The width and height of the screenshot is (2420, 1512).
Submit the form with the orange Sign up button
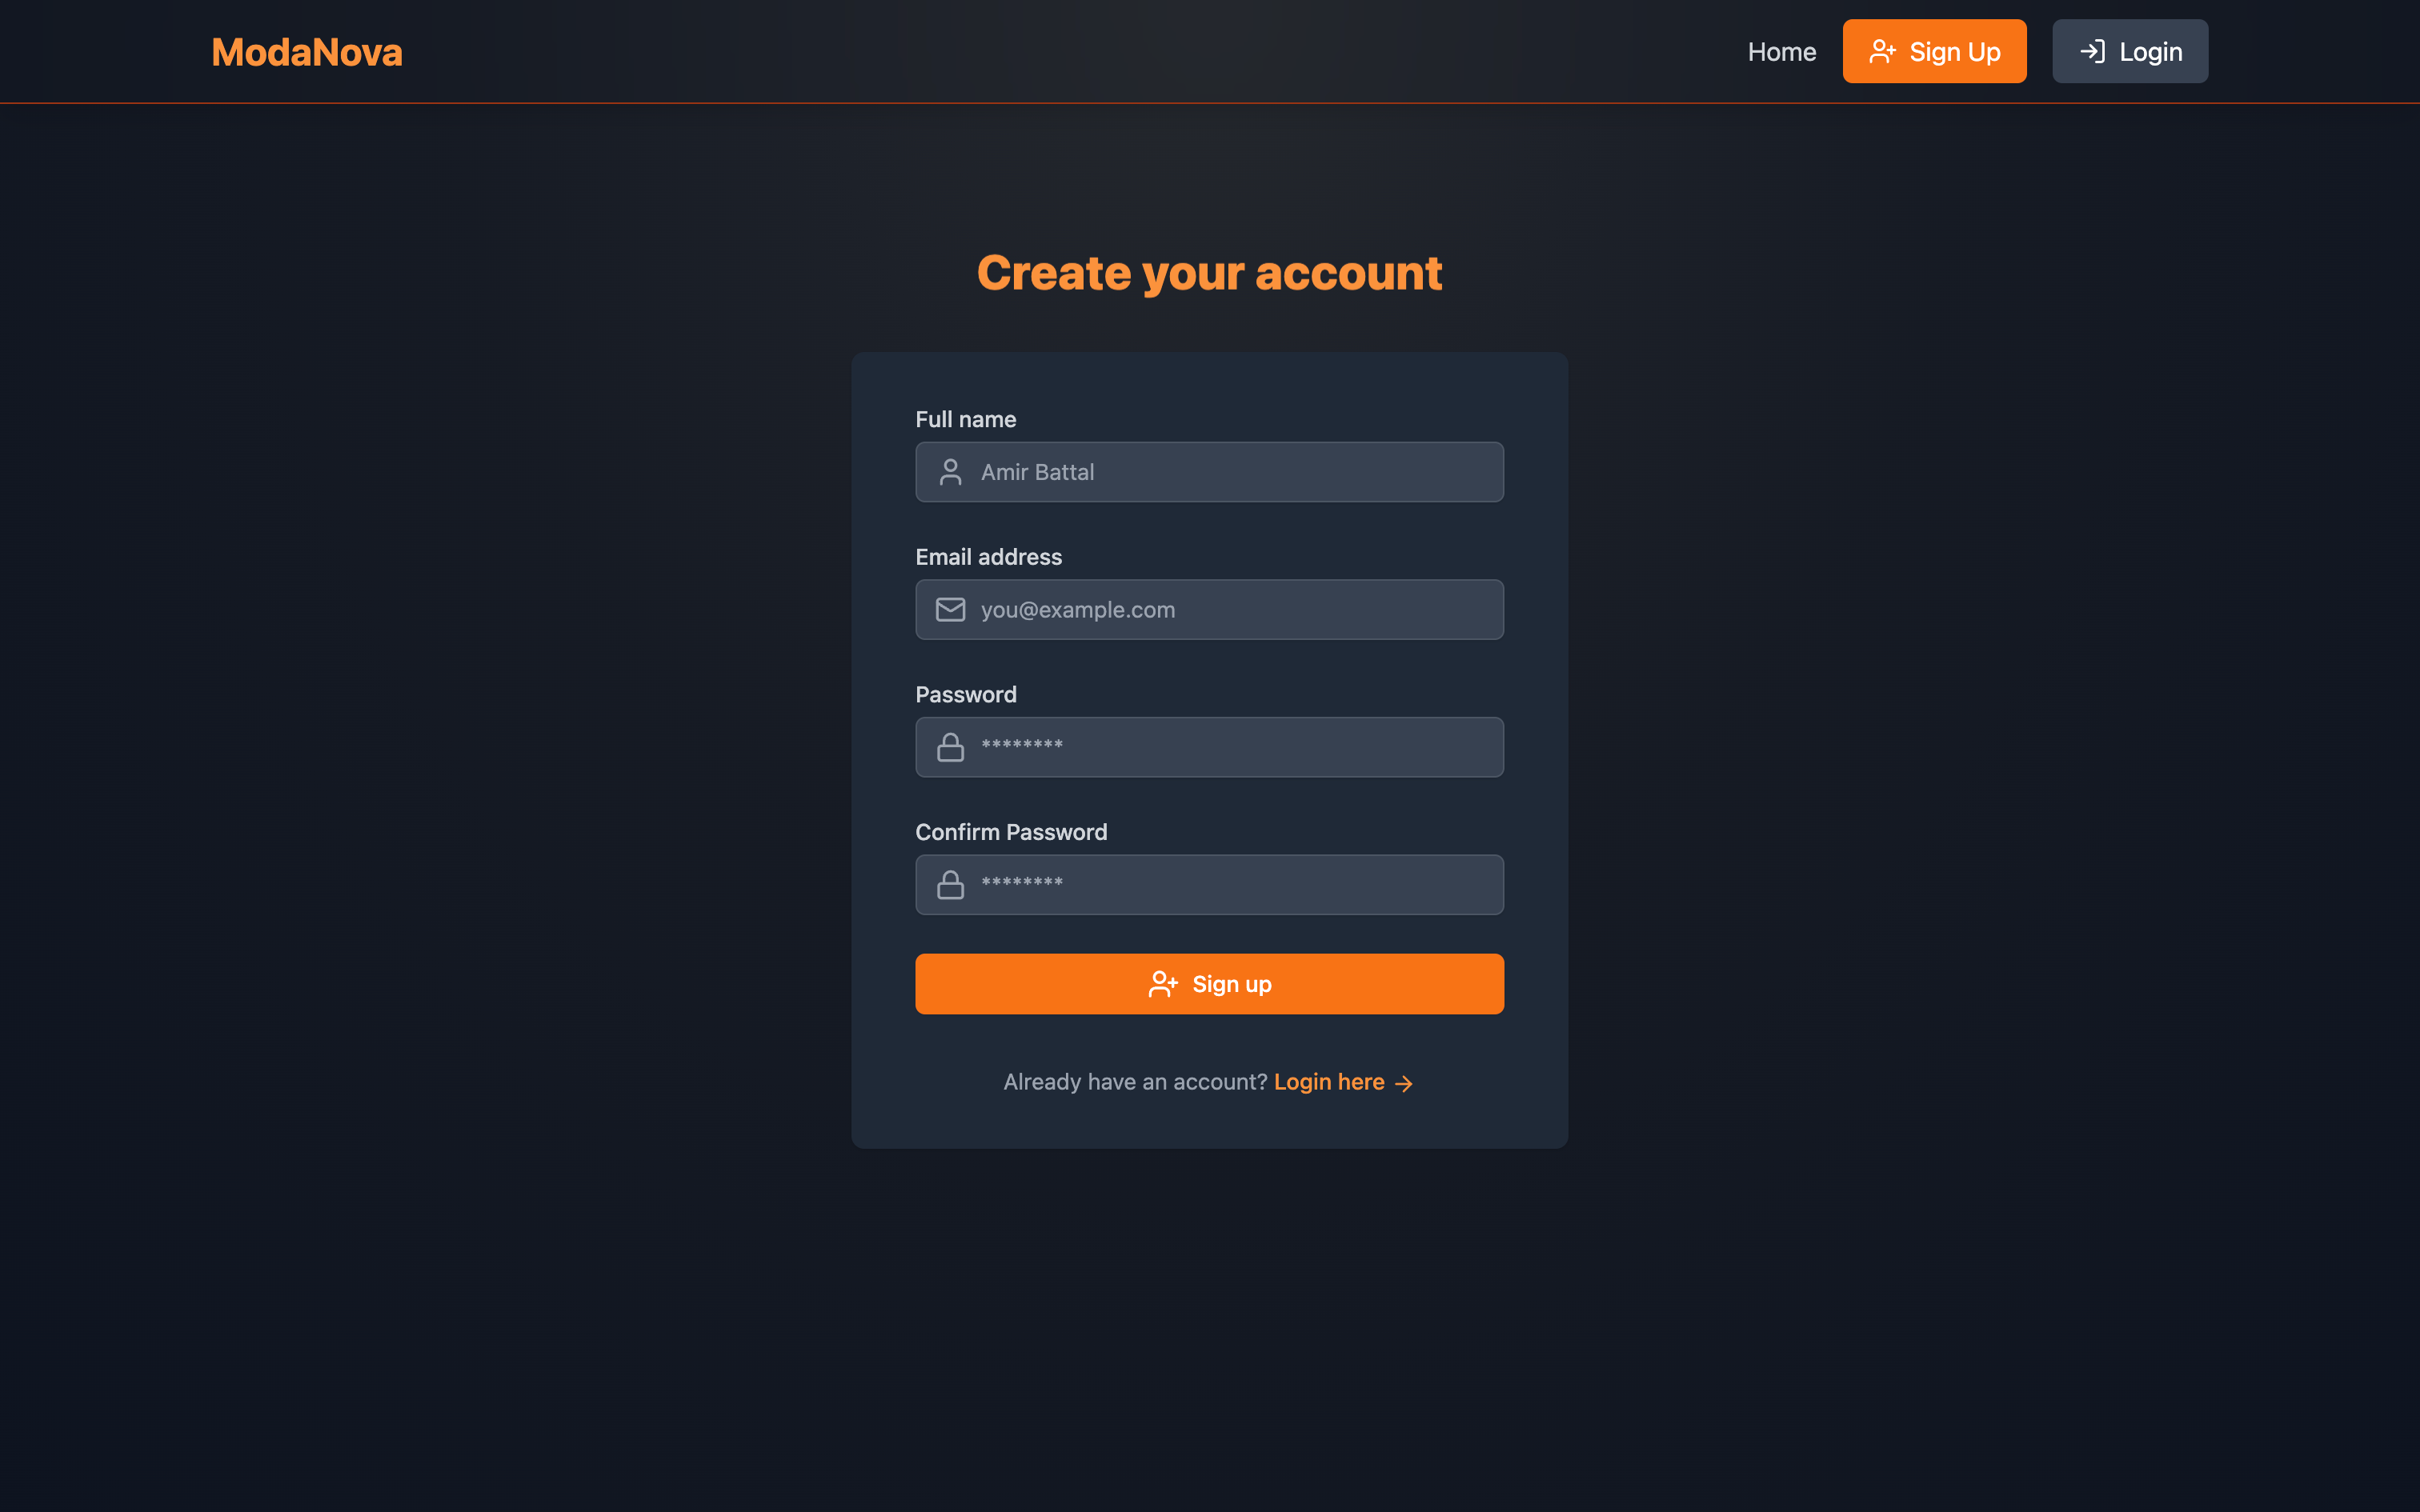point(1209,984)
